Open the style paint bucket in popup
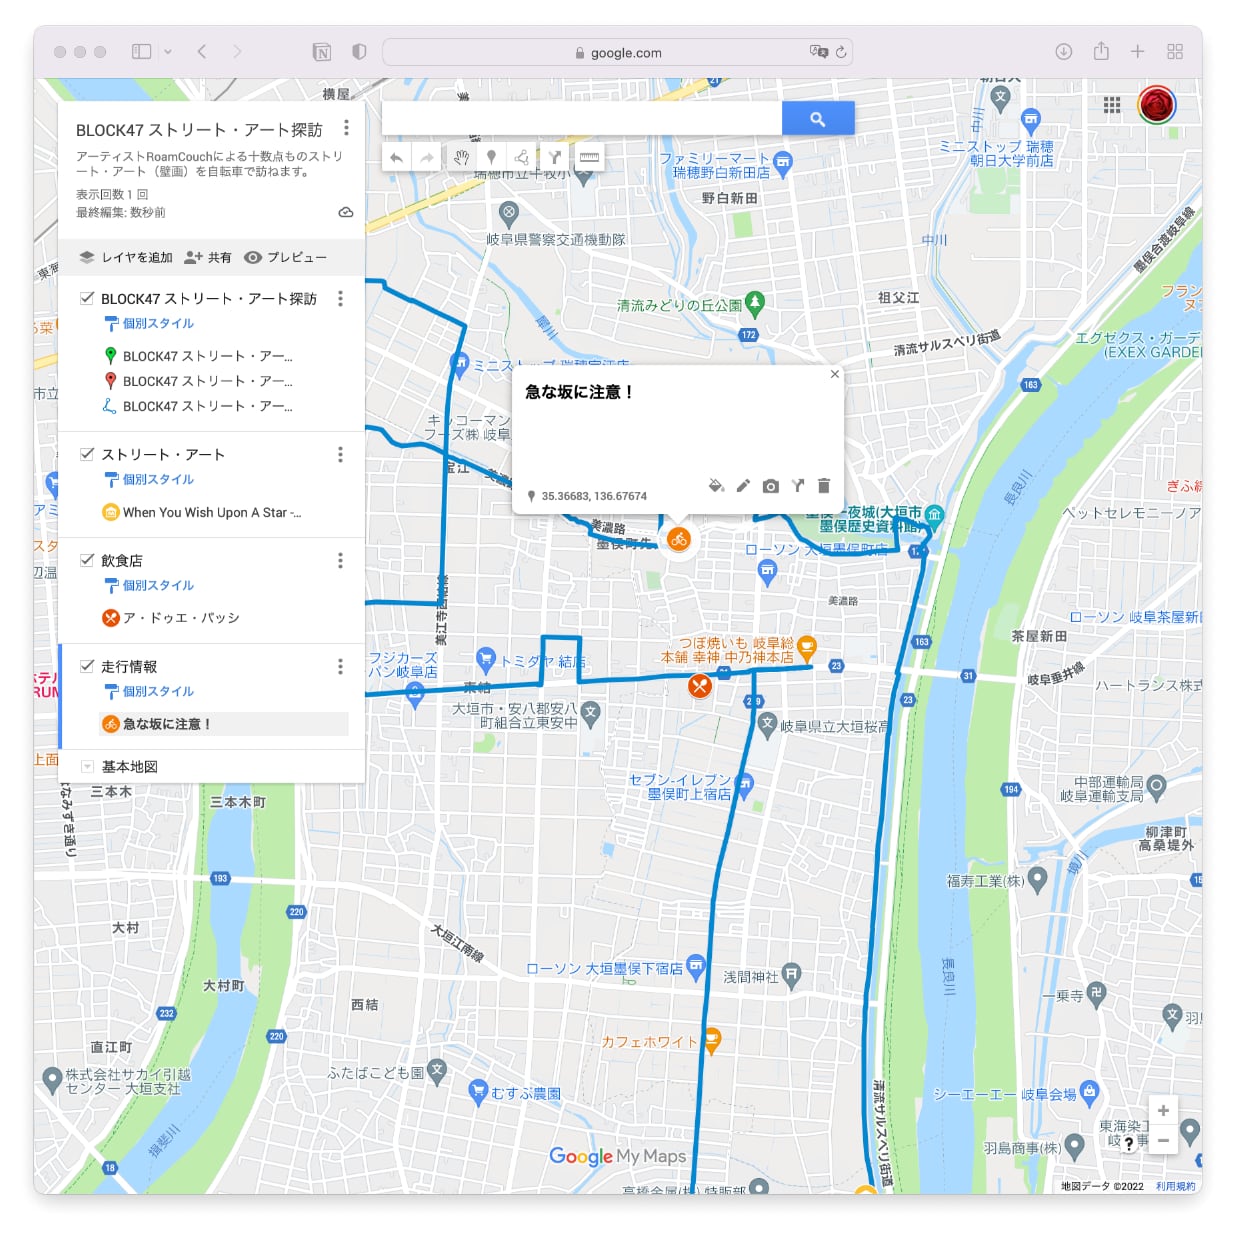The width and height of the screenshot is (1236, 1236). tap(716, 486)
